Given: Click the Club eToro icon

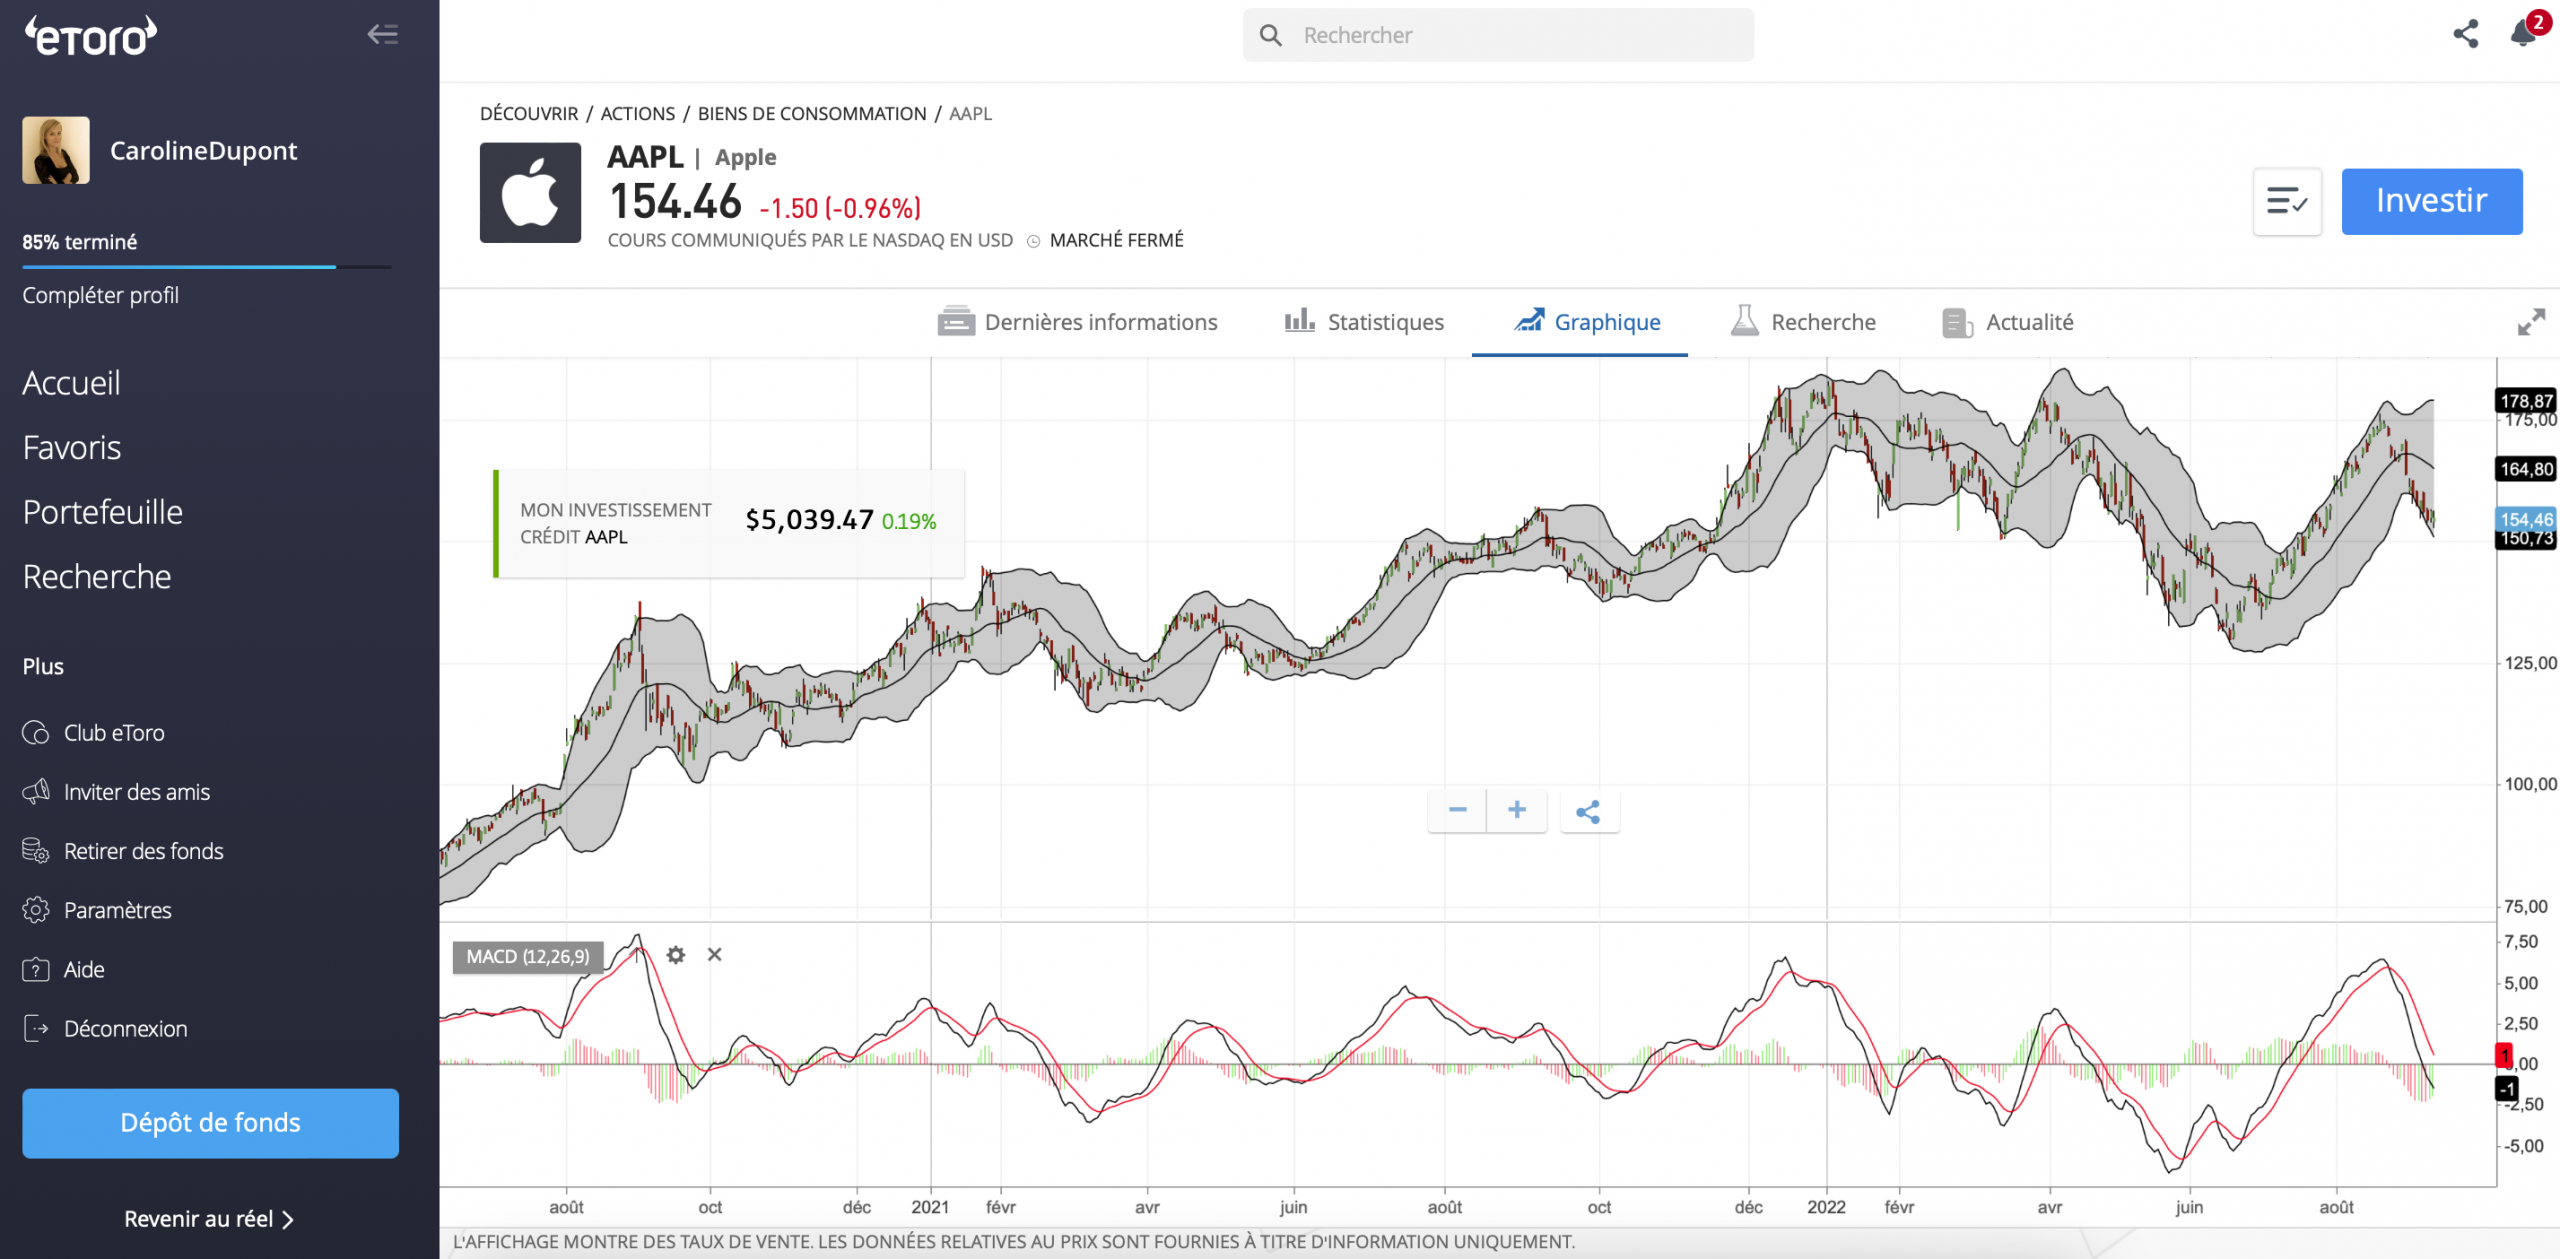Looking at the screenshot, I should tap(36, 733).
